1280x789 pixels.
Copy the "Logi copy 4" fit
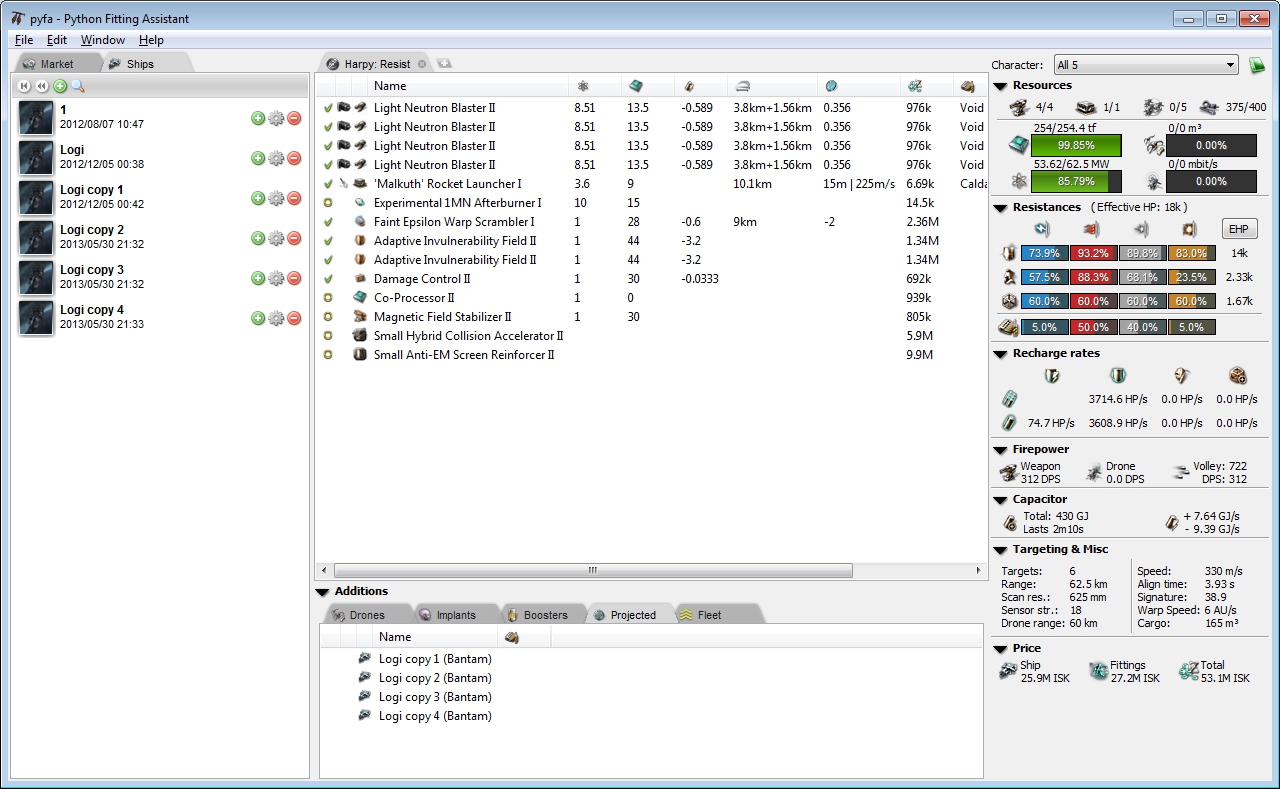point(258,318)
